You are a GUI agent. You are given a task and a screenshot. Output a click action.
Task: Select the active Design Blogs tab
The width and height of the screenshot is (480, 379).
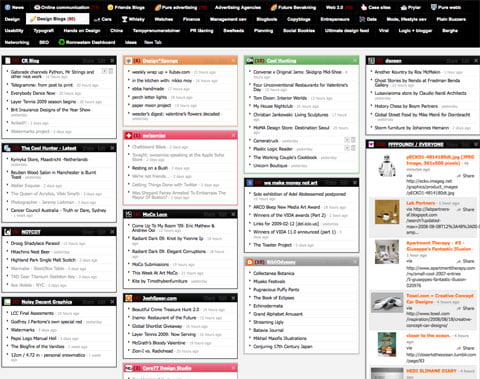pos(58,19)
